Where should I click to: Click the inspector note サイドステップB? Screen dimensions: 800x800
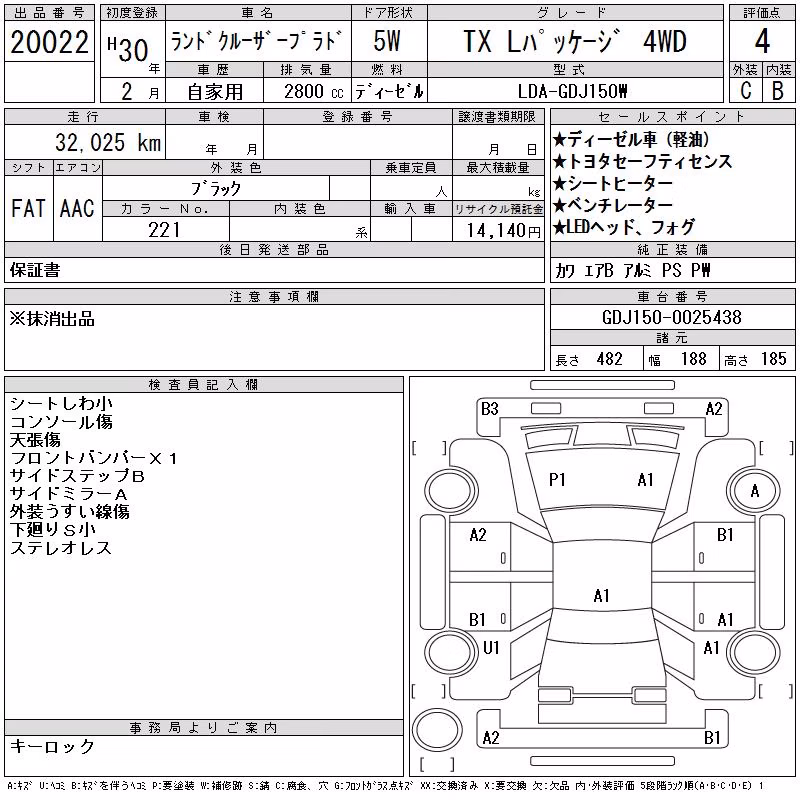tap(77, 476)
